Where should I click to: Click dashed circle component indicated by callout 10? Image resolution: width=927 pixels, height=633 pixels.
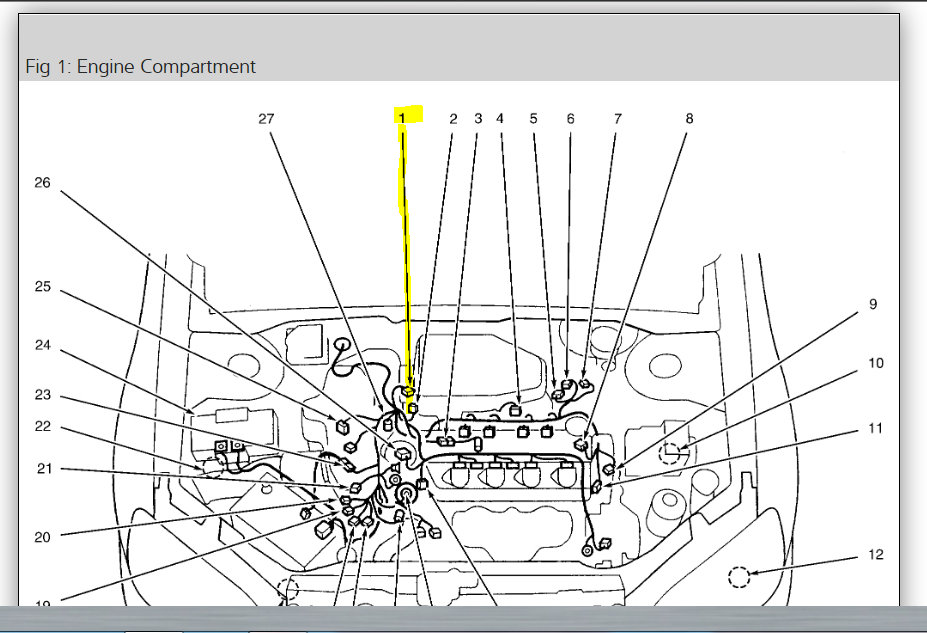pos(670,453)
